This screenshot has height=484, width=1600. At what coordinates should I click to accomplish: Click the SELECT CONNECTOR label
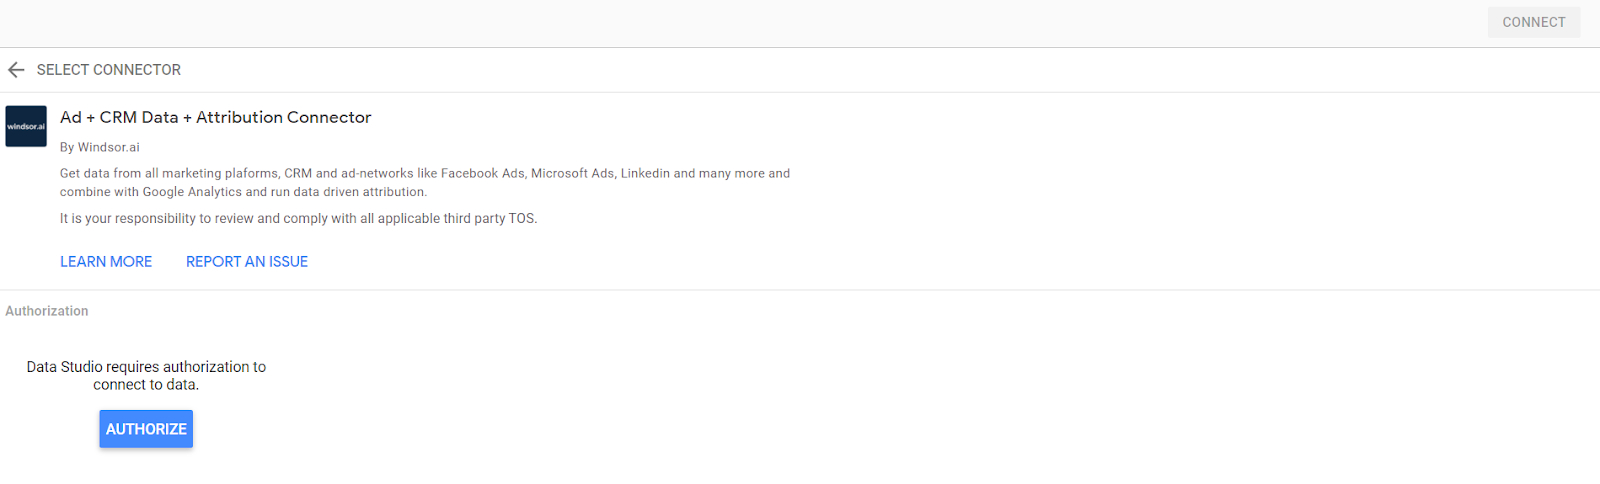pos(109,70)
